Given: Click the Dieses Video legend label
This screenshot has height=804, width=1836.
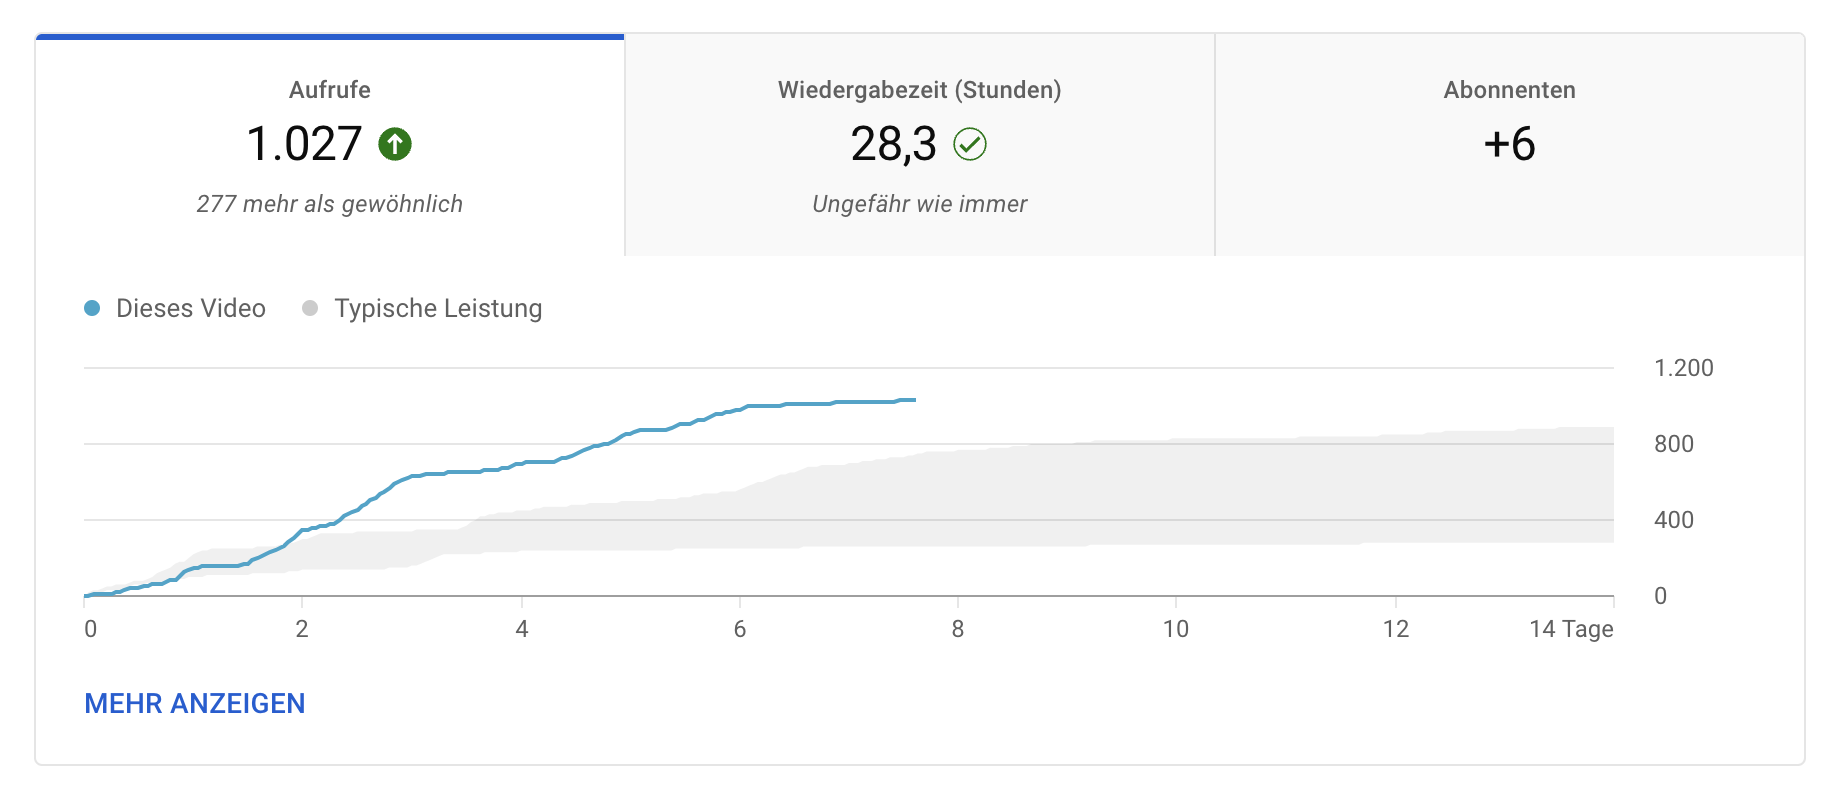Looking at the screenshot, I should click(191, 308).
